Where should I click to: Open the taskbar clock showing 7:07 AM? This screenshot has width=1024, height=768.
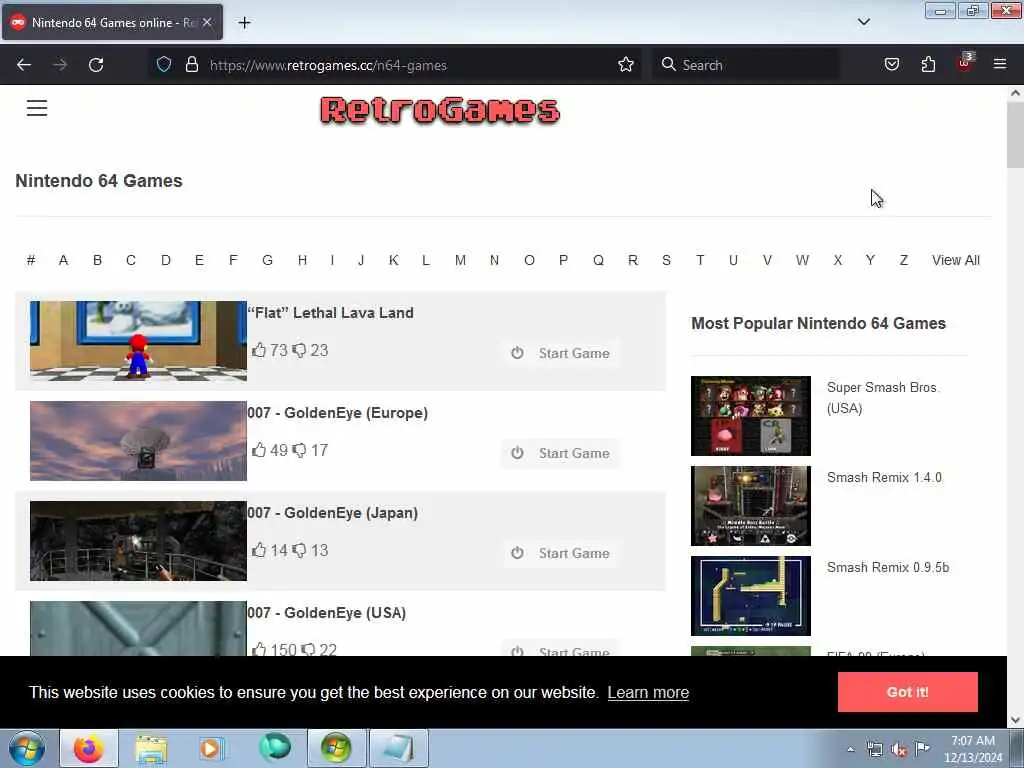(x=972, y=749)
